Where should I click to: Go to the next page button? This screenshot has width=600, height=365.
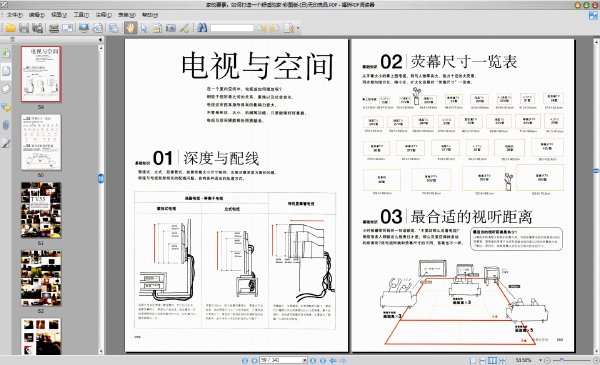tap(313, 360)
